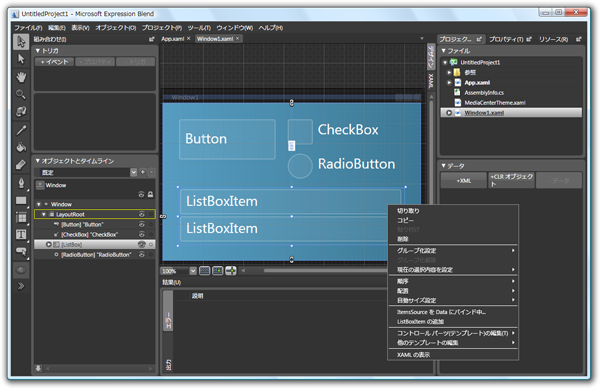This screenshot has width=600, height=389.
Task: Click the +イベント button
Action: coord(54,62)
